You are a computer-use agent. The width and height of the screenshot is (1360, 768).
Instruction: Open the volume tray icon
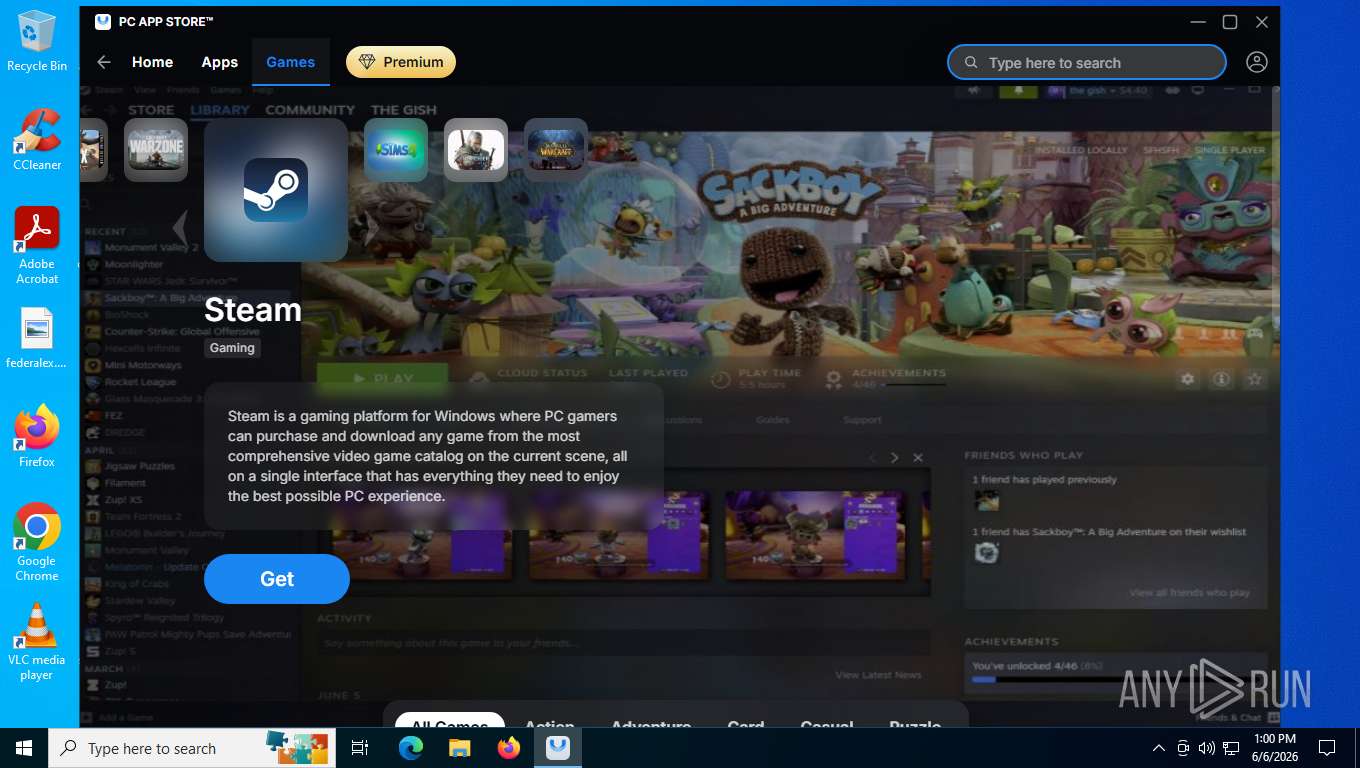click(x=1207, y=748)
